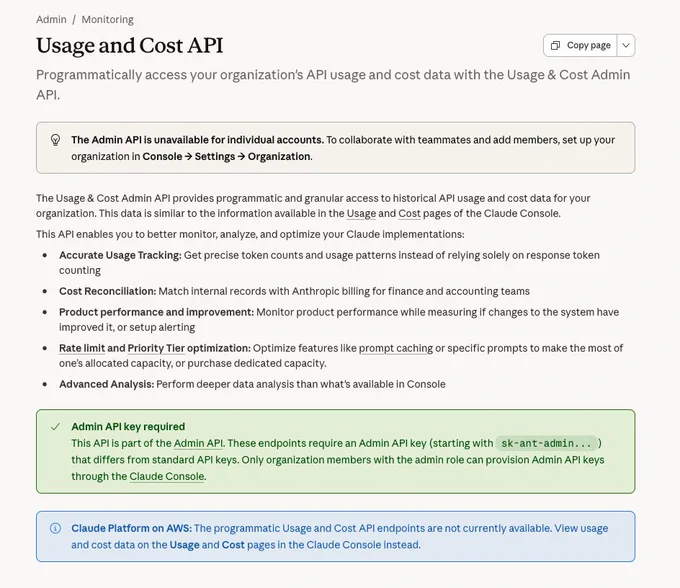The height and width of the screenshot is (588, 680).
Task: Click the checkmark icon in green callout
Action: [55, 427]
